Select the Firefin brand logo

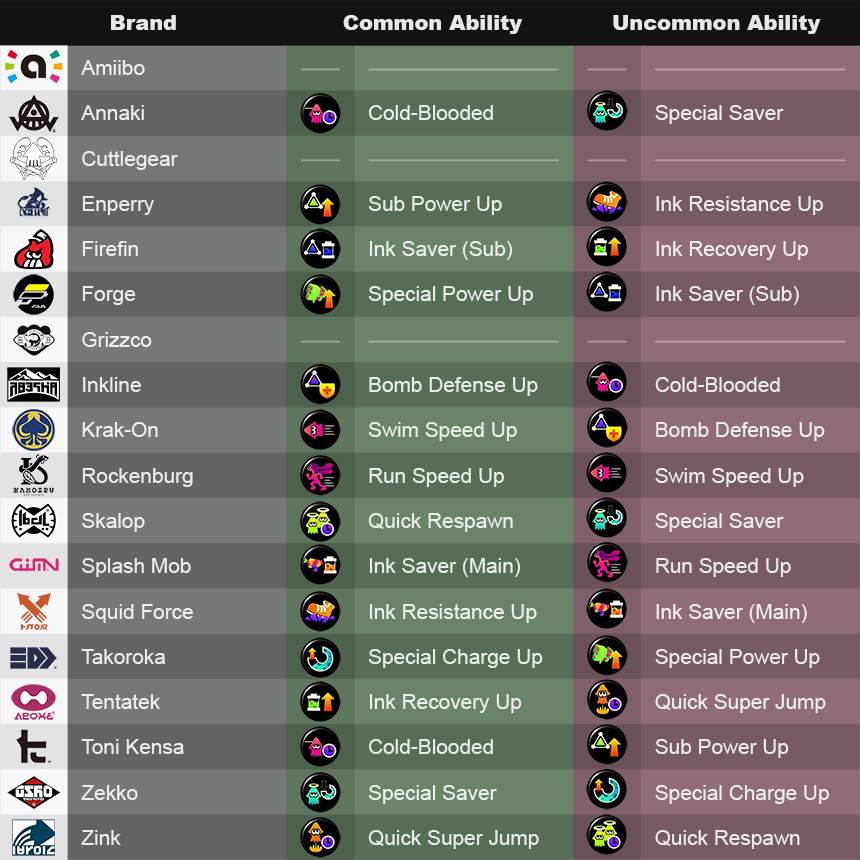point(33,249)
